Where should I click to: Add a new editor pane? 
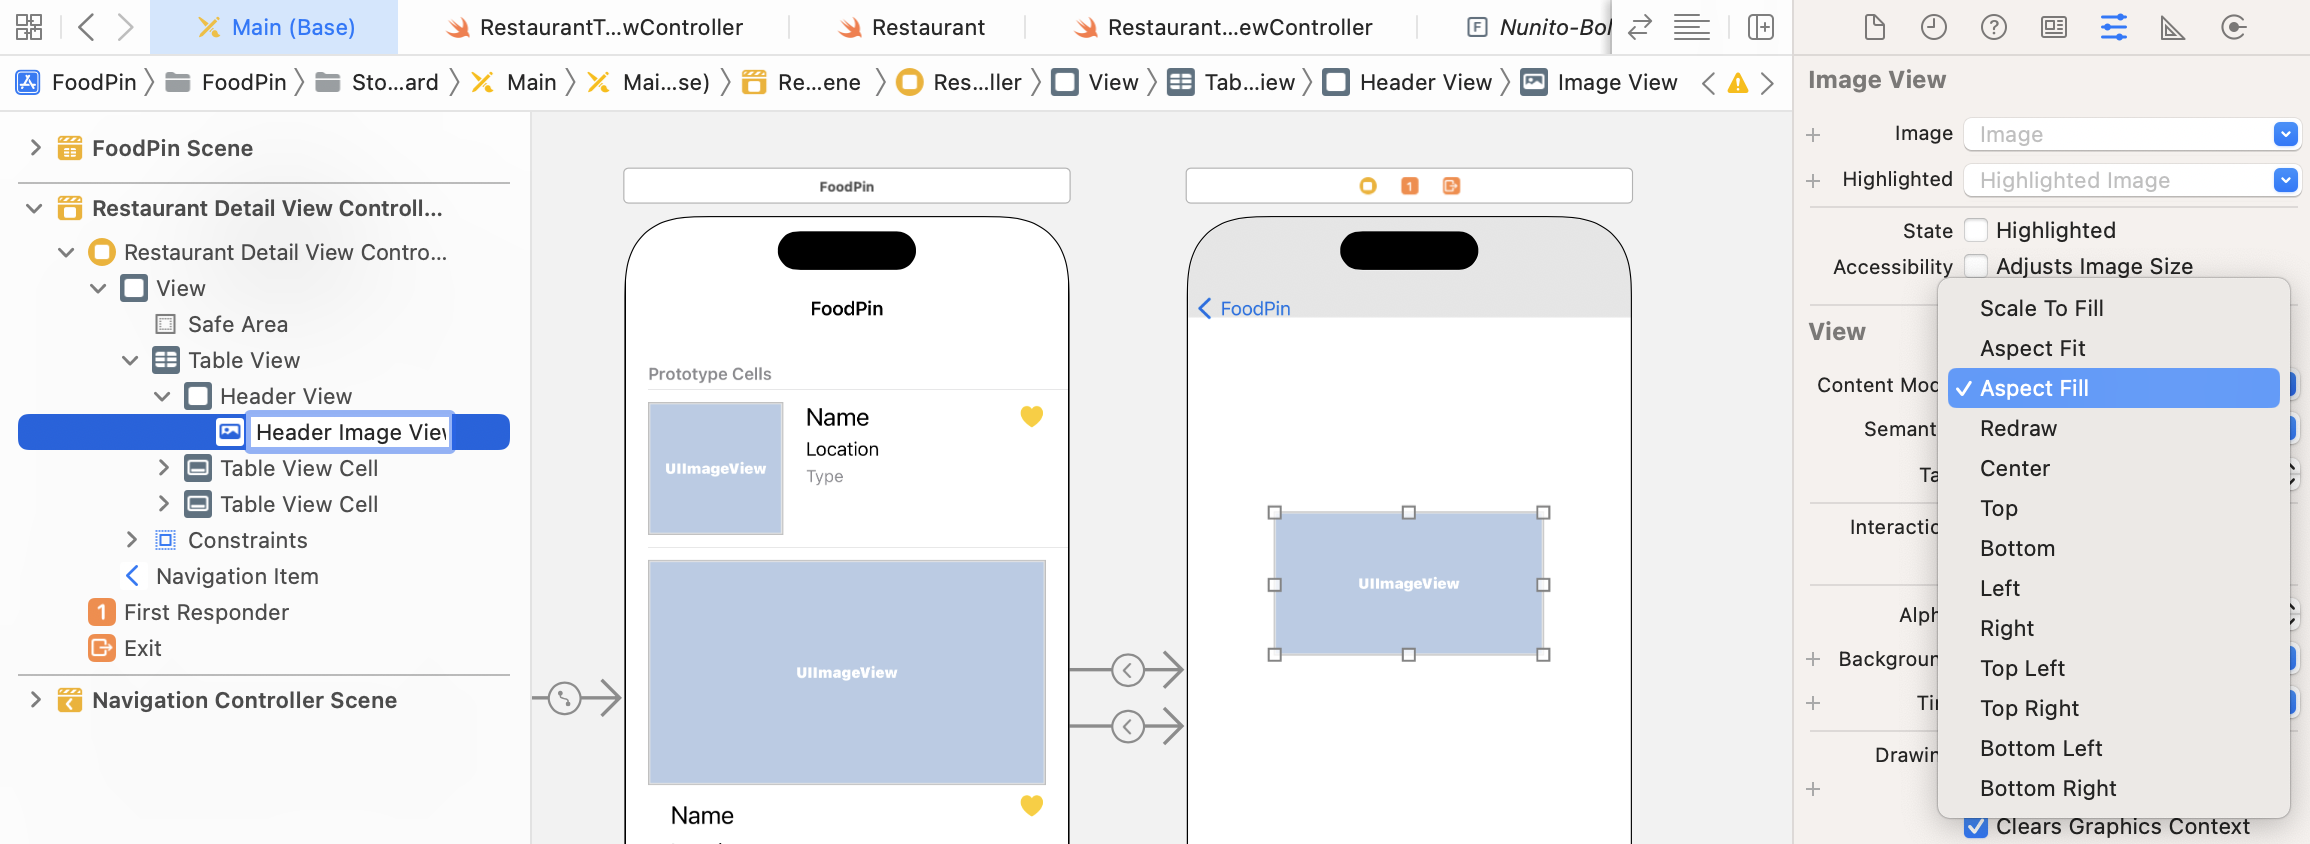pos(1761,27)
